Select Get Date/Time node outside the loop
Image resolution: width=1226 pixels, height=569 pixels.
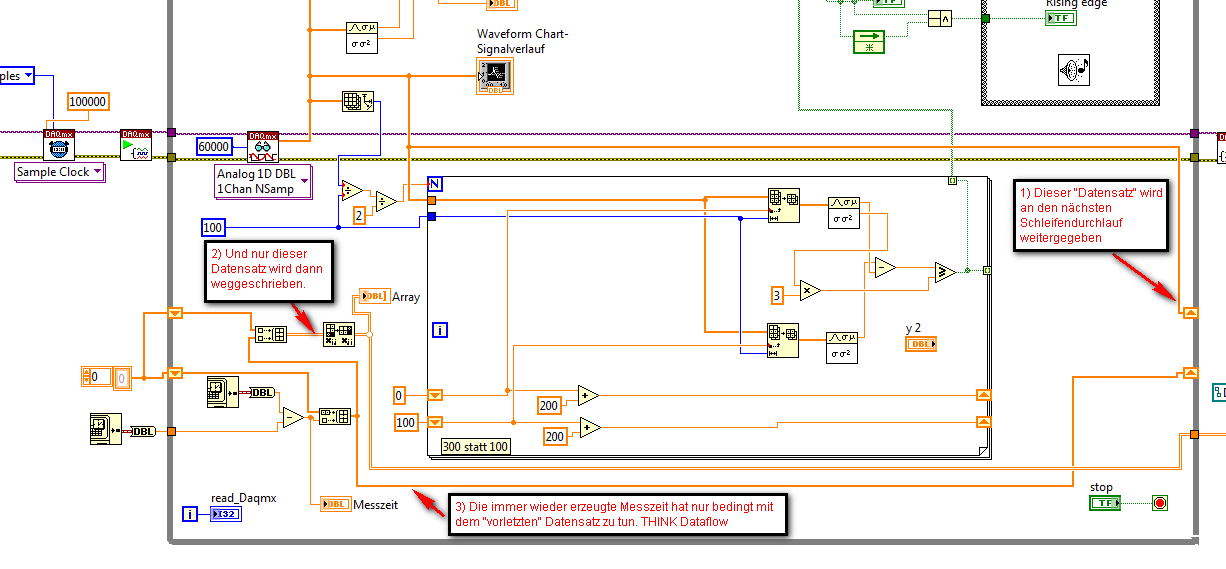[105, 427]
